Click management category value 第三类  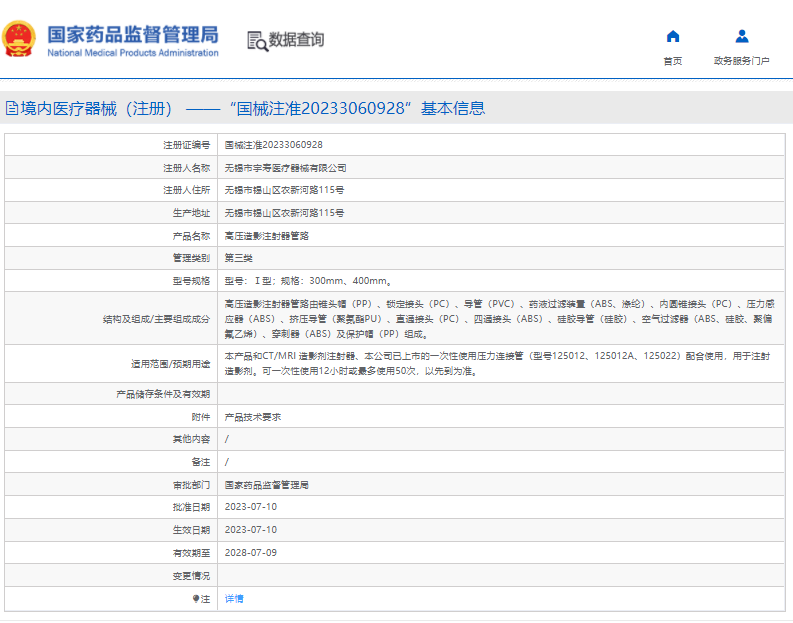(239, 258)
